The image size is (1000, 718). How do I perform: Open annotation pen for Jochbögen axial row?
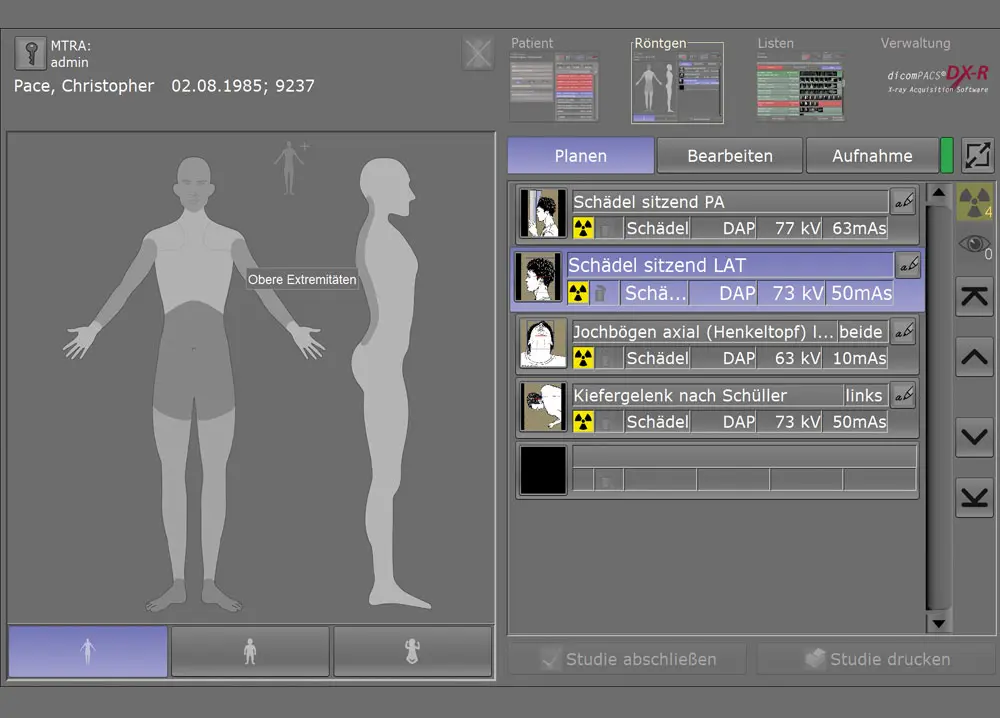(903, 331)
